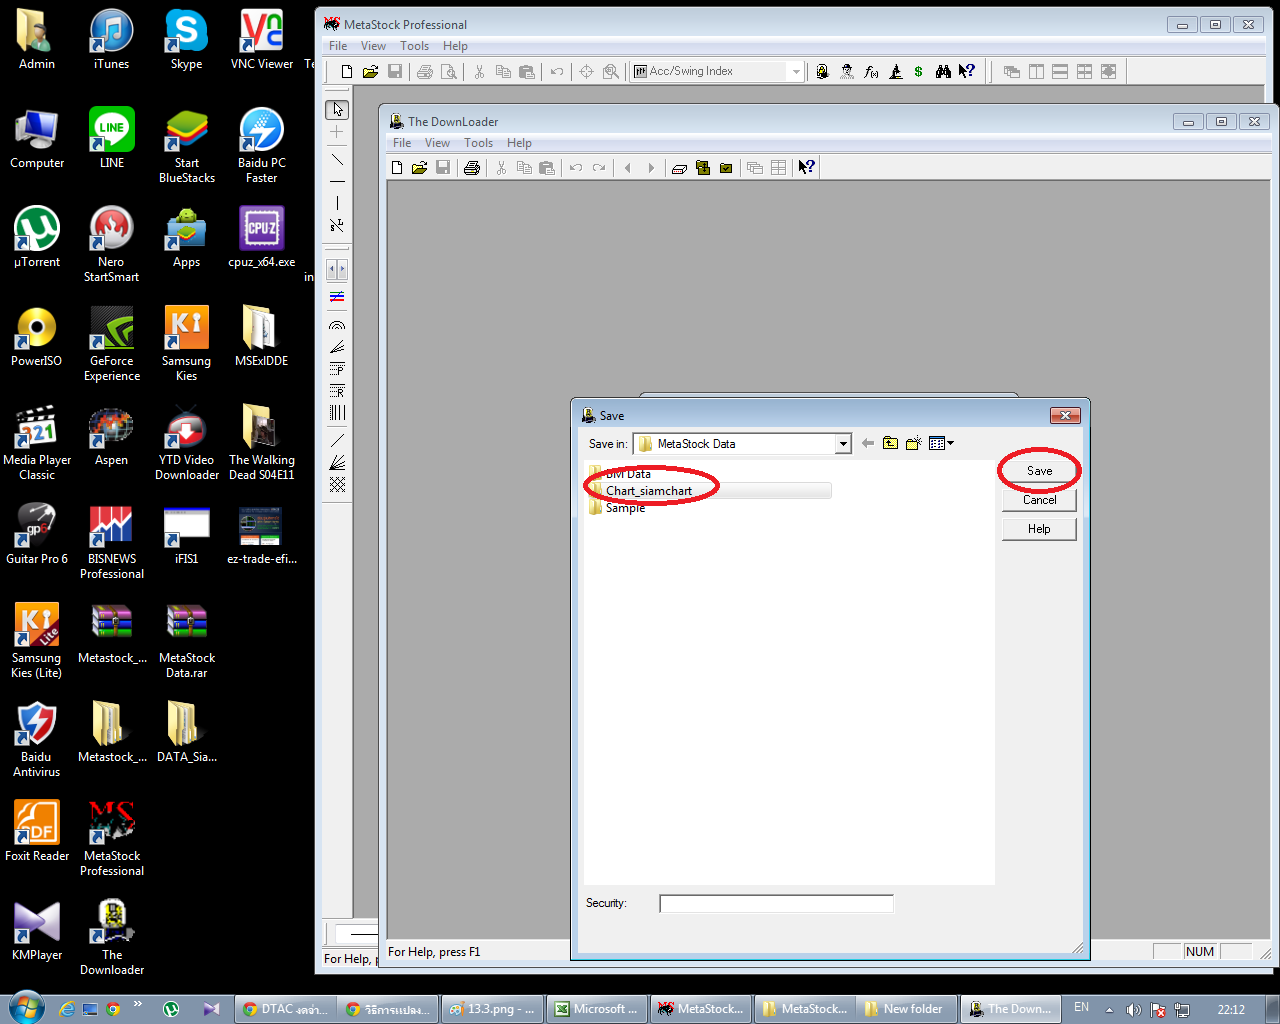Click the New icon in MetaStock Professional toolbar
The width and height of the screenshot is (1280, 1024).
pyautogui.click(x=347, y=72)
